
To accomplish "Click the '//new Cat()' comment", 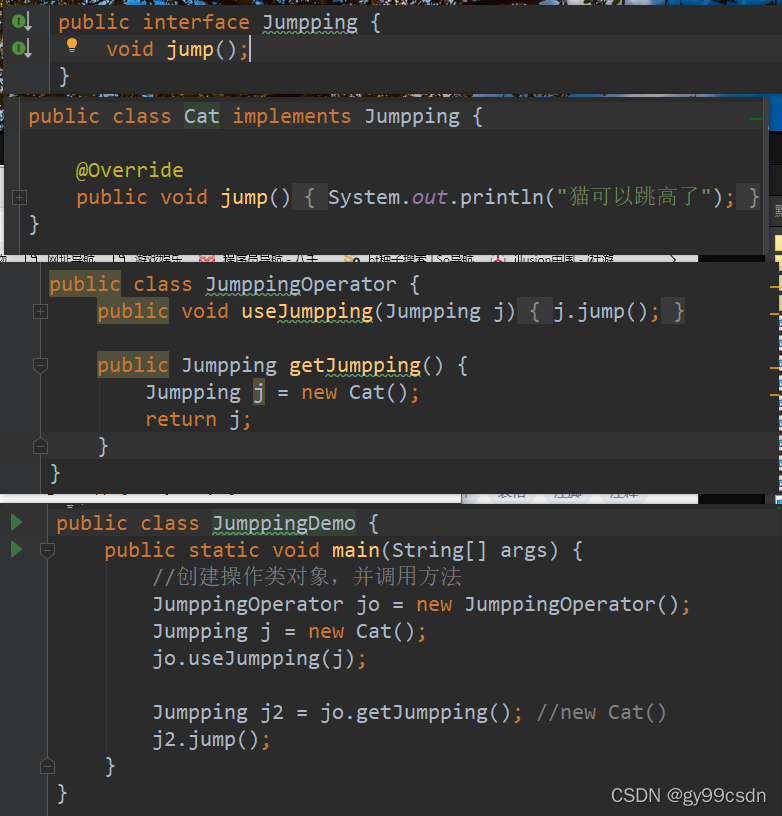I will tap(601, 712).
